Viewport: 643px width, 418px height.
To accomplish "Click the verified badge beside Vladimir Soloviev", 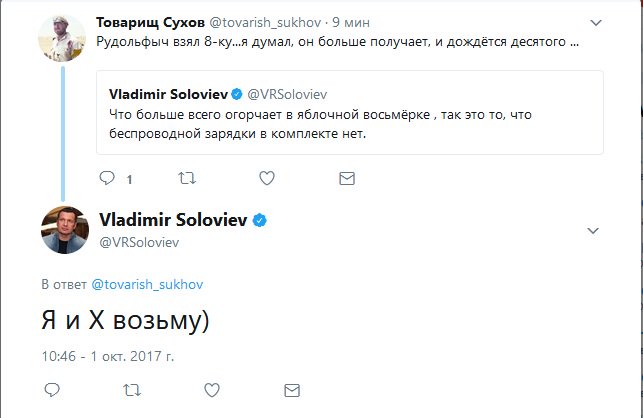I will [x=257, y=220].
